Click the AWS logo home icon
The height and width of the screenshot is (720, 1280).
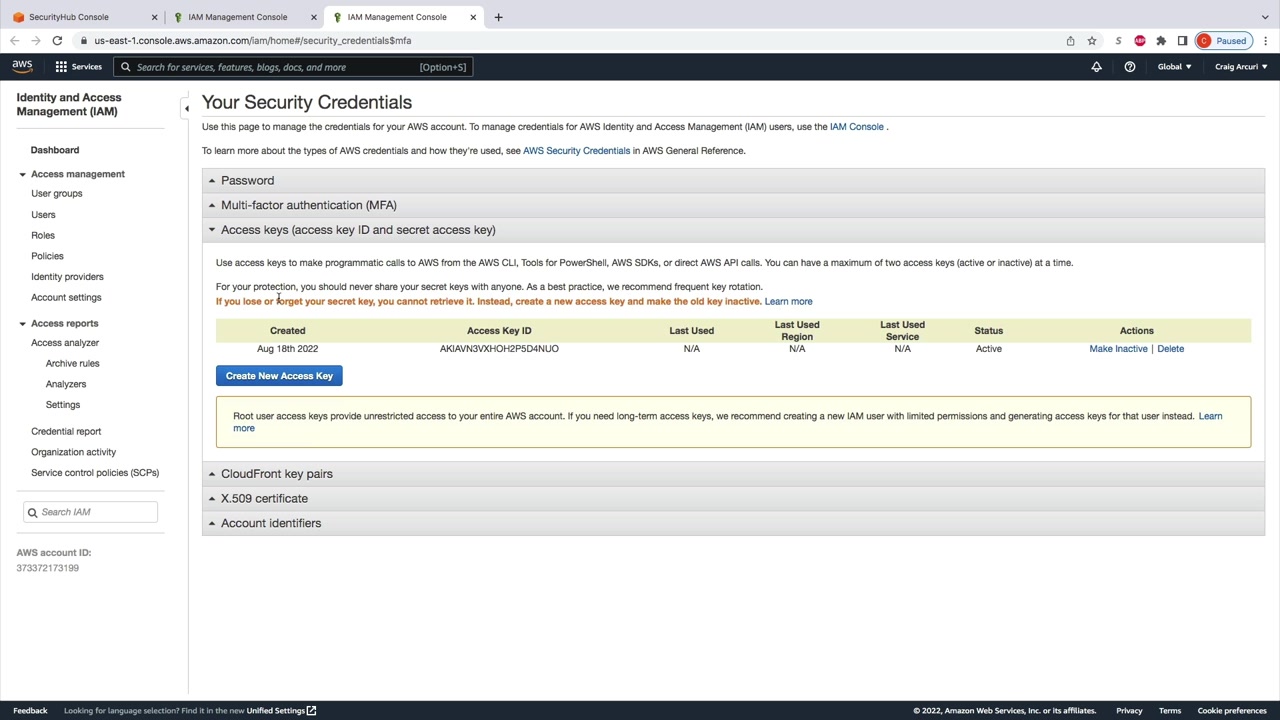click(22, 67)
